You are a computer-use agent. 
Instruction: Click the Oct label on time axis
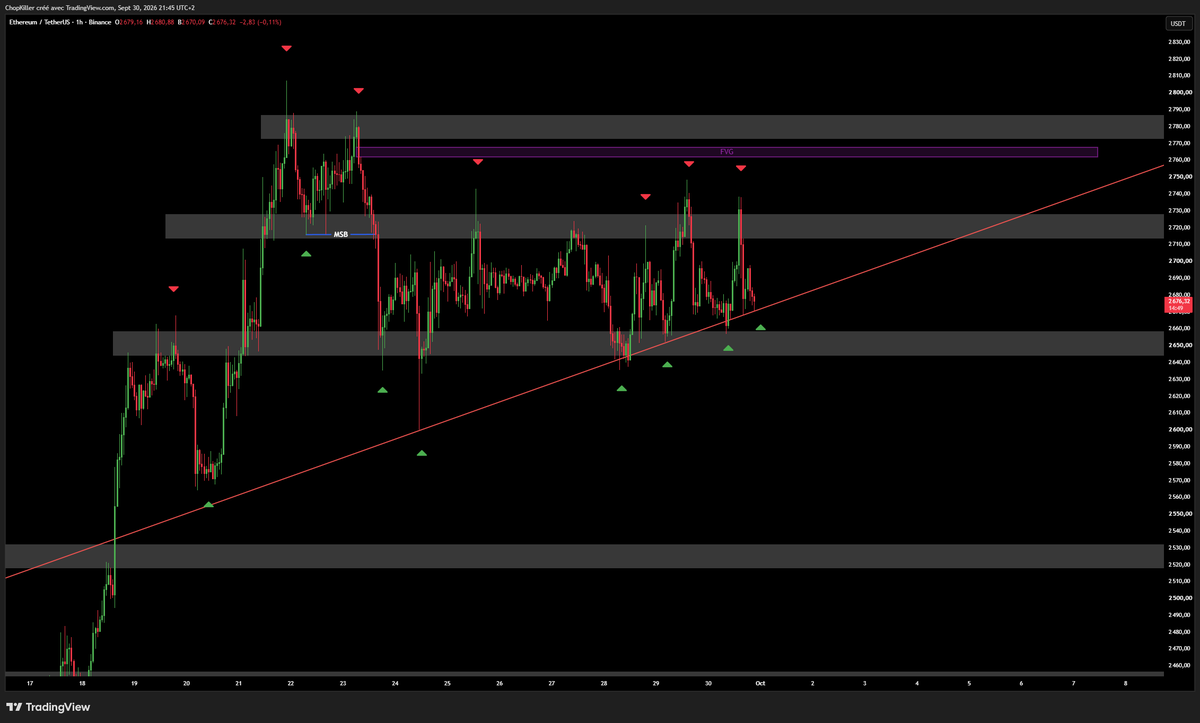click(760, 683)
